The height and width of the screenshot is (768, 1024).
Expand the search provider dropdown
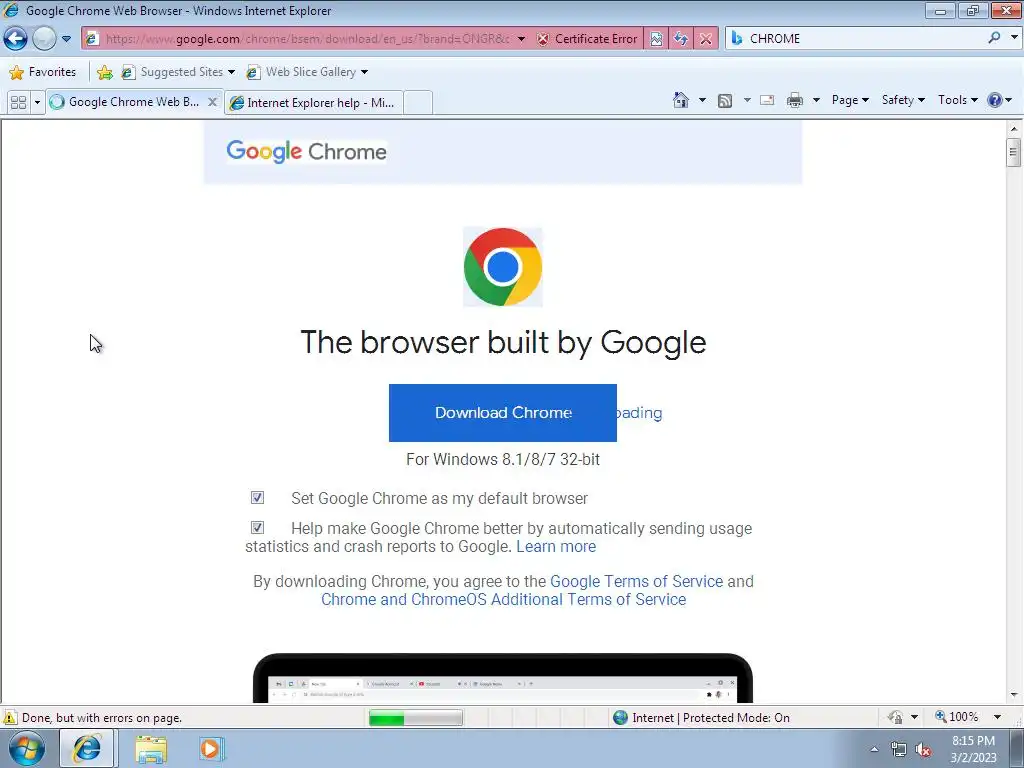click(1014, 38)
